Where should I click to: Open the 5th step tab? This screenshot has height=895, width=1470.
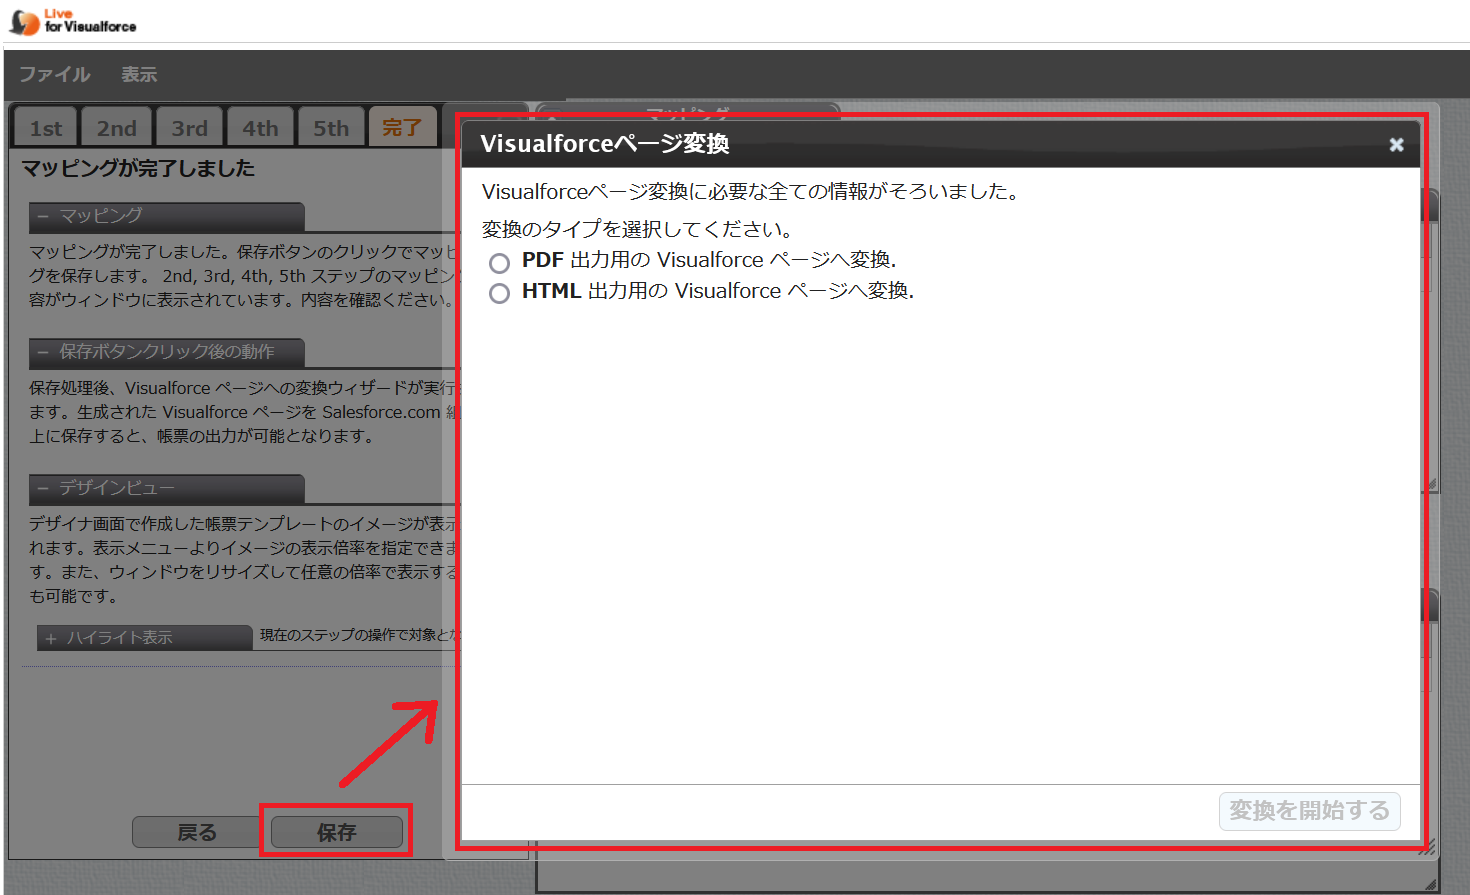tap(331, 128)
